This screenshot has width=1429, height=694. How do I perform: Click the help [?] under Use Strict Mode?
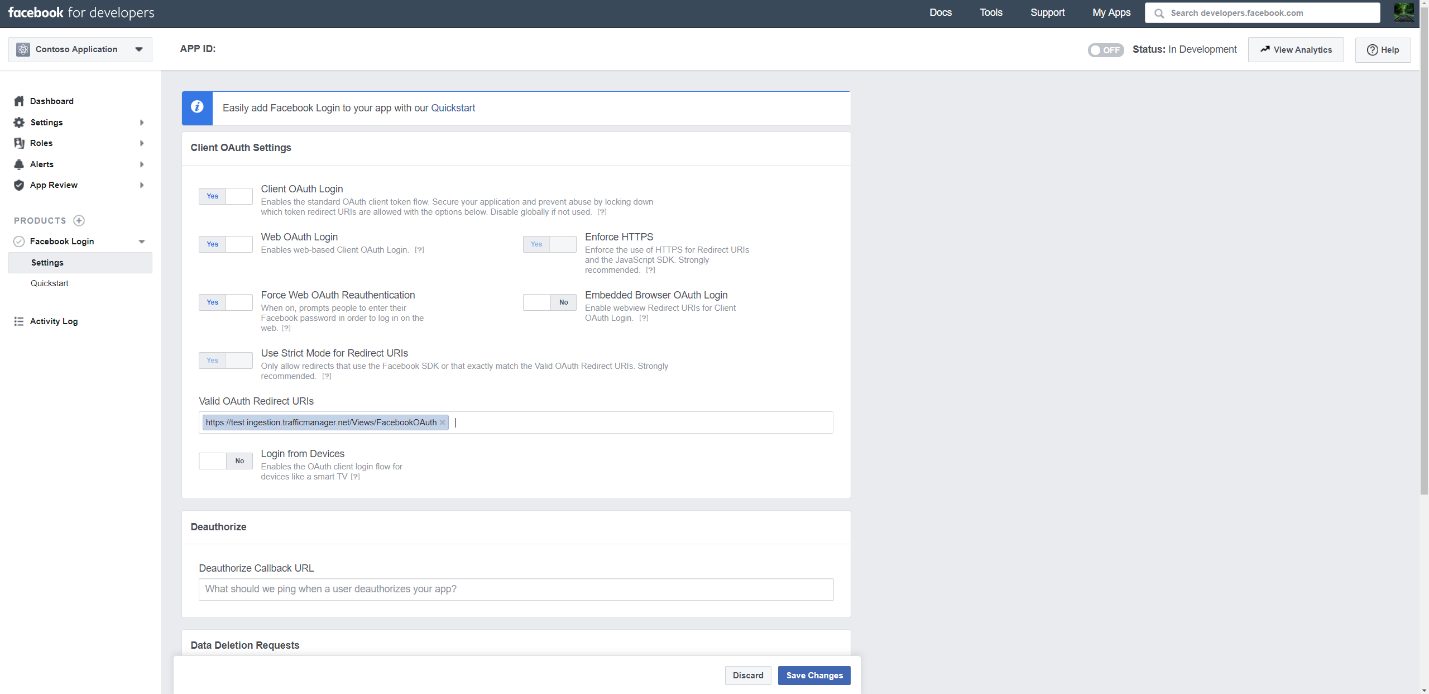(x=327, y=376)
